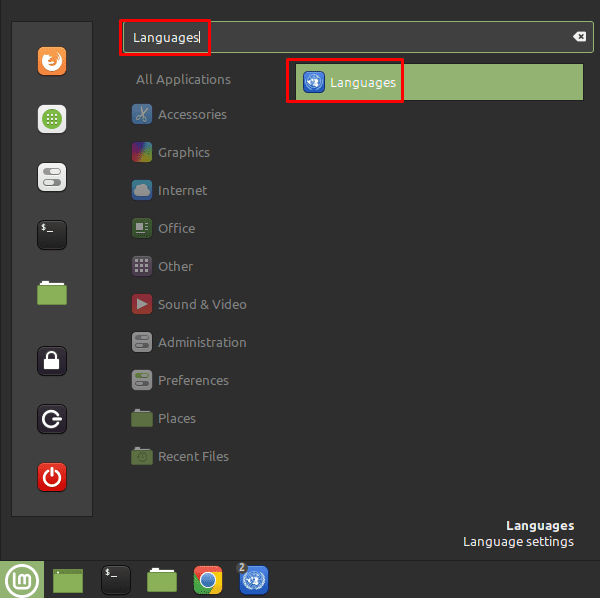Click the colorful Graphics icon
Image resolution: width=600 pixels, height=598 pixels.
click(142, 152)
